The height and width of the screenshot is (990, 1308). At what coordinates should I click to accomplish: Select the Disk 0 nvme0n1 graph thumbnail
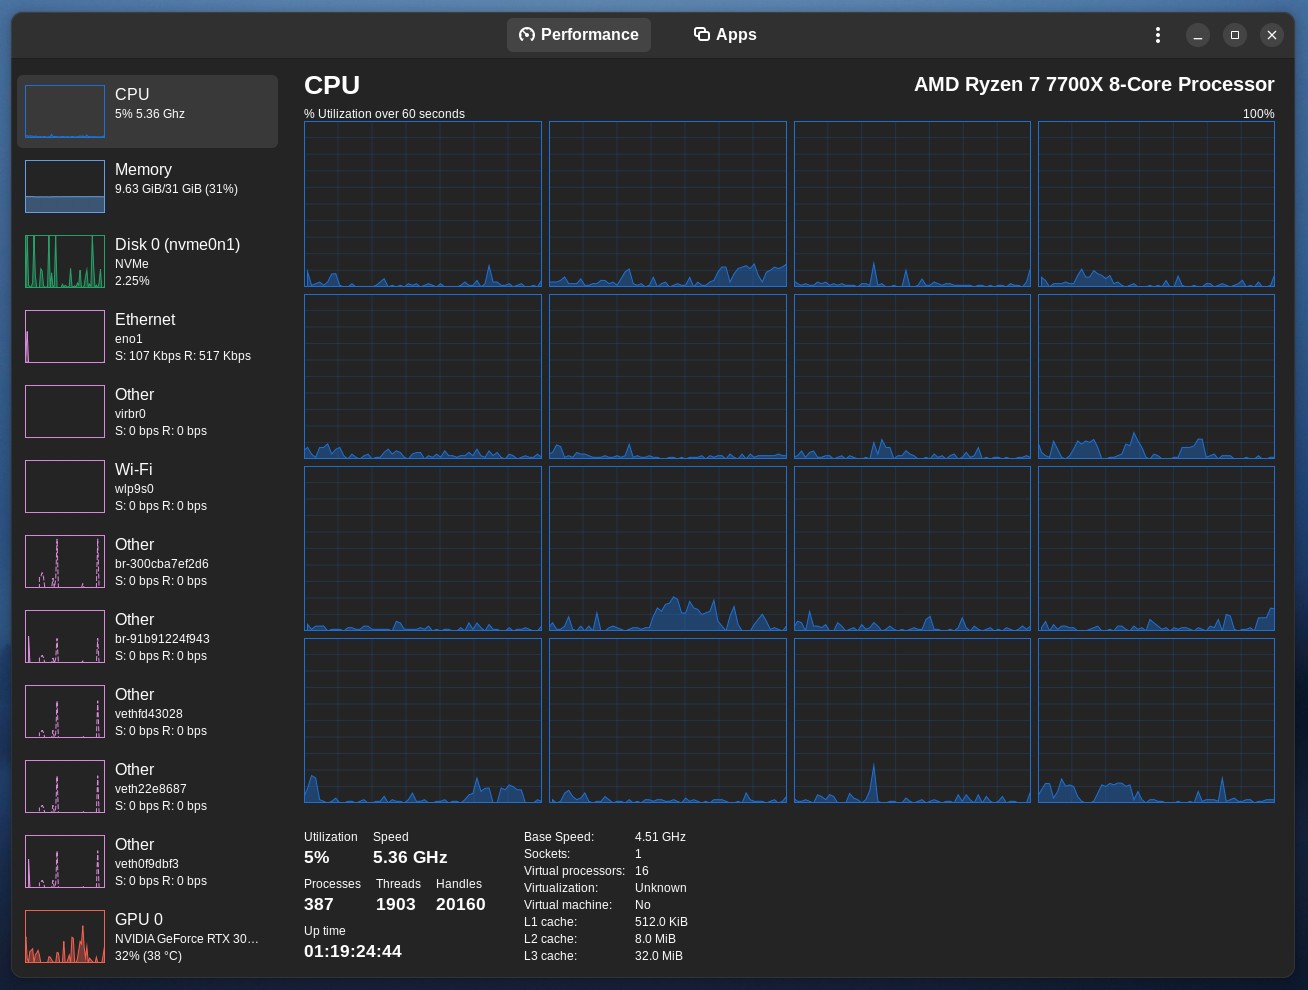(x=65, y=261)
